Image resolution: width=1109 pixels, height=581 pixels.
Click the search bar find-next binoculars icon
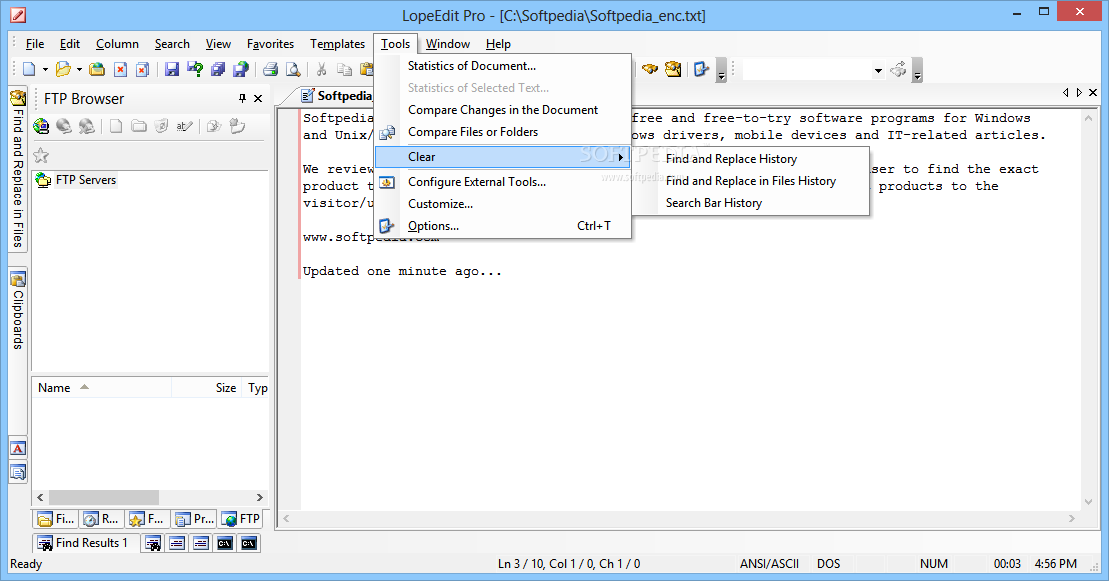[x=898, y=69]
